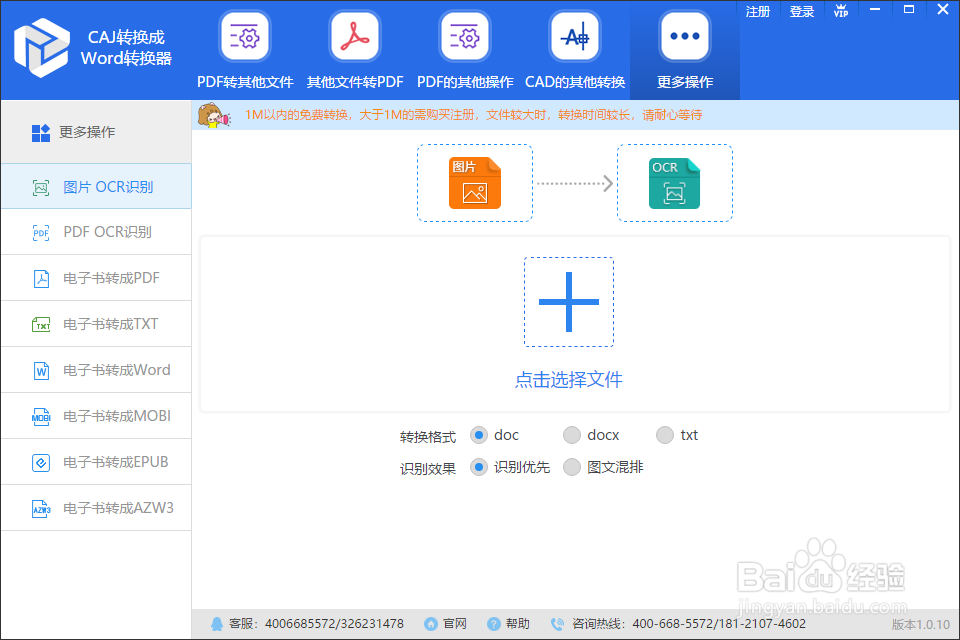This screenshot has width=960, height=640.
Task: Expand 电子书转成AZW3 option
Action: click(95, 508)
